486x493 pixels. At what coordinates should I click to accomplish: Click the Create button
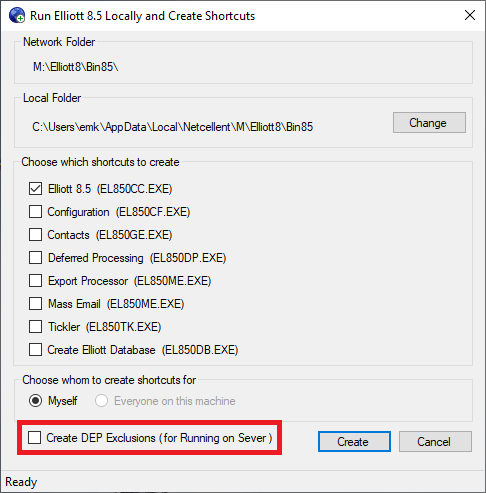tap(354, 442)
